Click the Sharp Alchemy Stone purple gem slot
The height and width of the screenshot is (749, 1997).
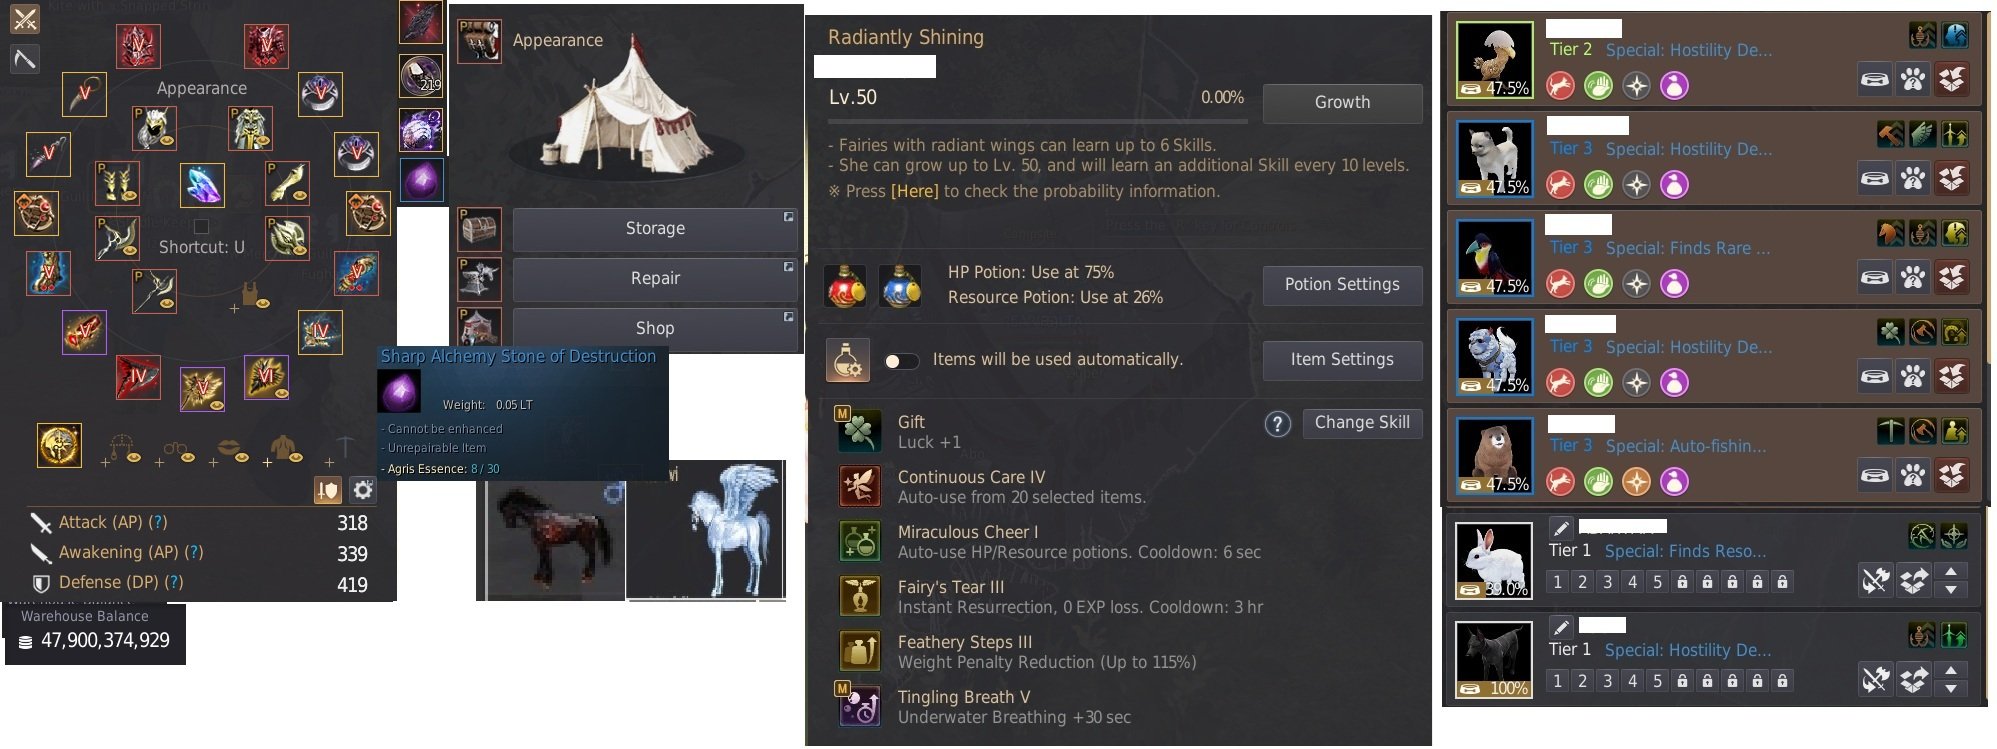(421, 181)
